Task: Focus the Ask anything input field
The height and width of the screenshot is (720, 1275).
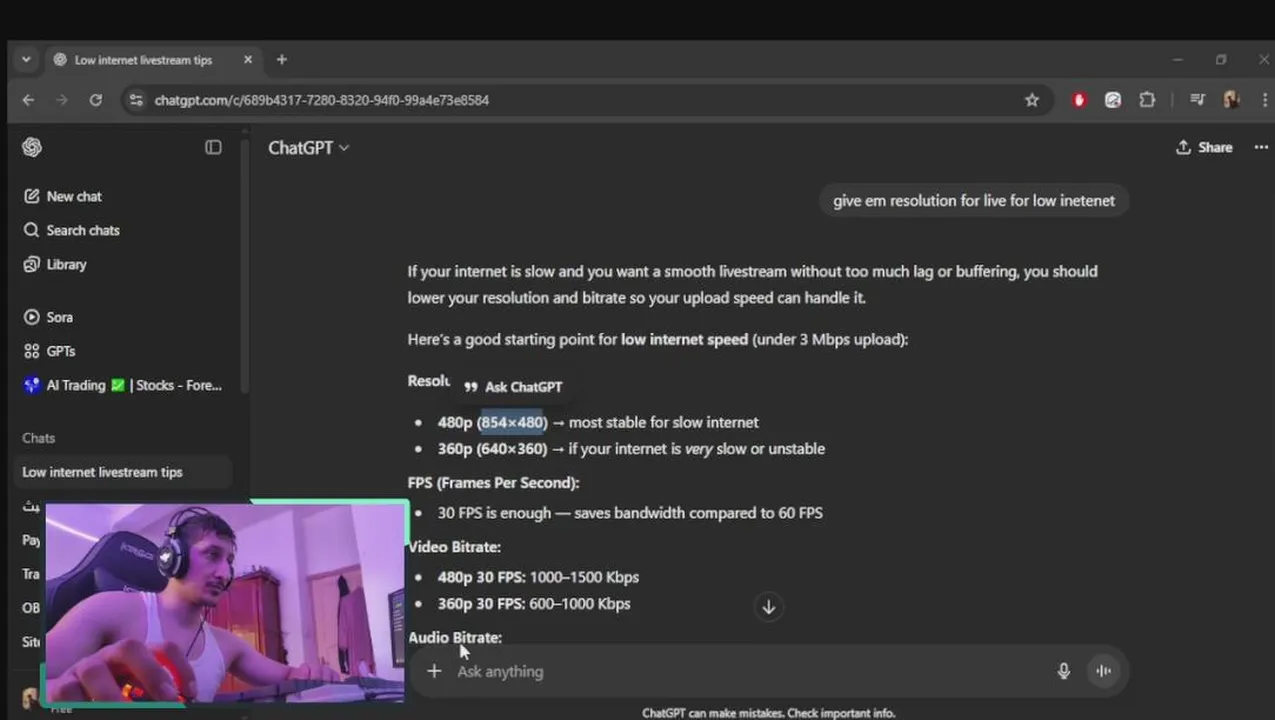Action: [749, 671]
